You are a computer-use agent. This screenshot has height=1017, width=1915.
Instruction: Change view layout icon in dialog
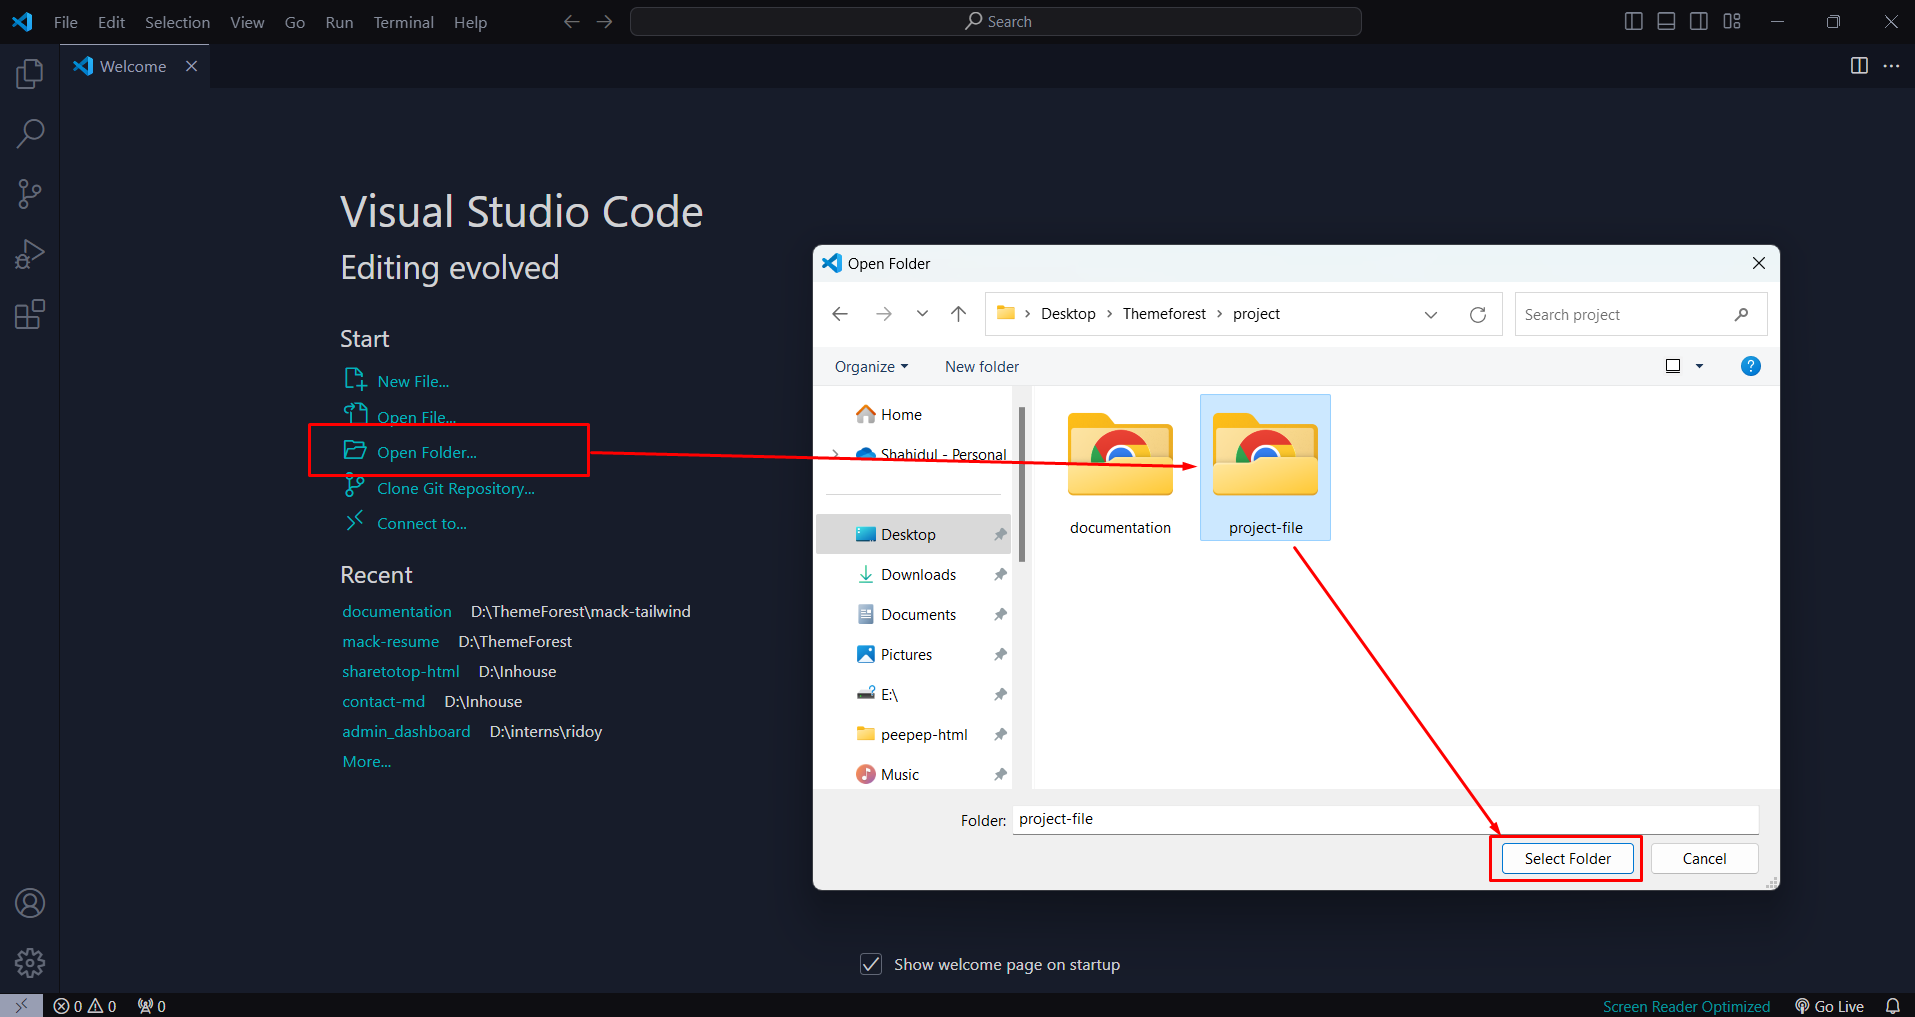[x=1673, y=366]
